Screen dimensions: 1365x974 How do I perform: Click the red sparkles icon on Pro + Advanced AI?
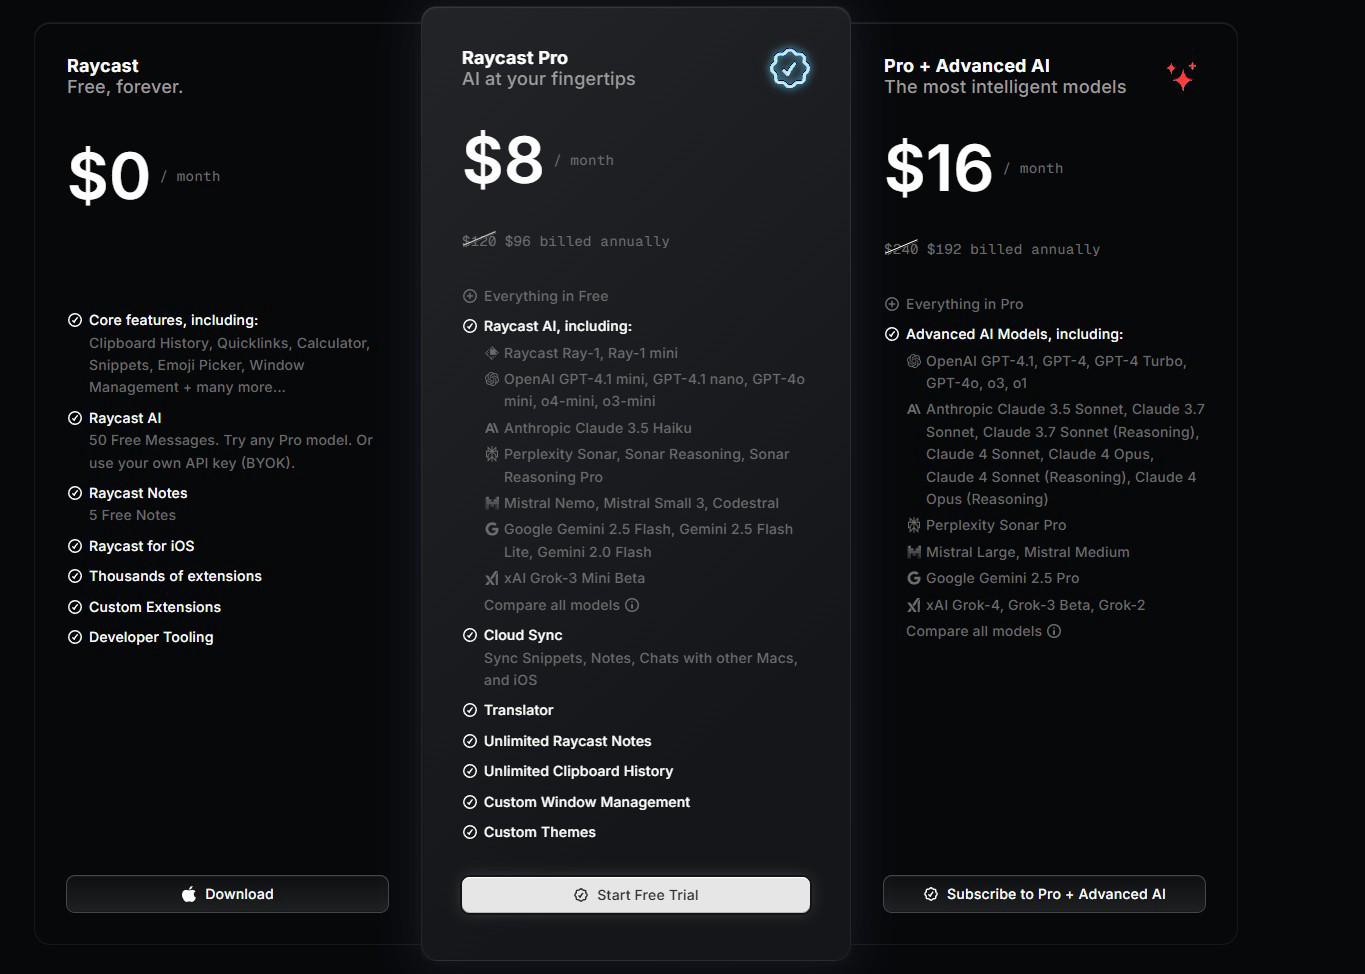click(x=1181, y=76)
